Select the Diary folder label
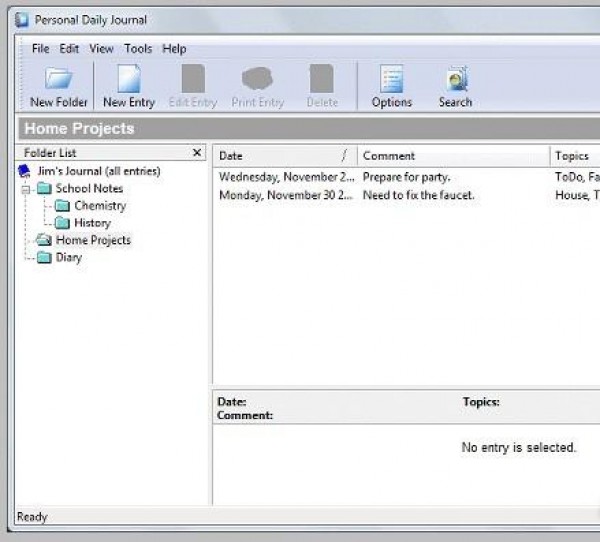 (69, 257)
